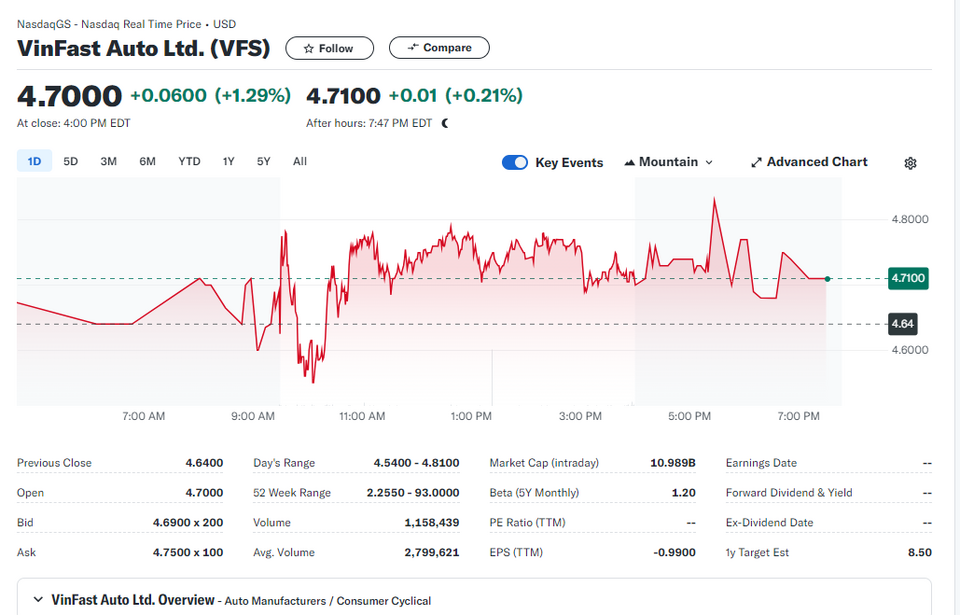Screen dimensions: 960x615
Task: Follow VinFast Auto Ltd. stock
Action: point(329,48)
